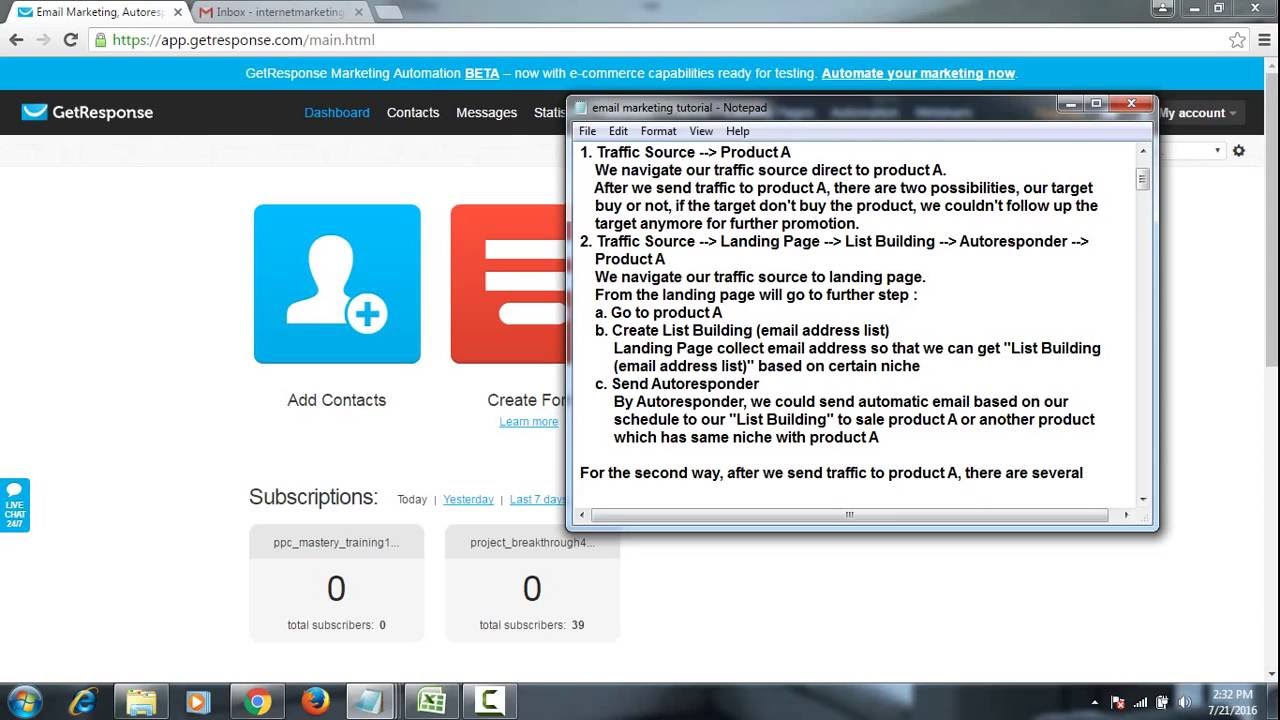
Task: Open Notepad Edit menu
Action: [x=618, y=131]
